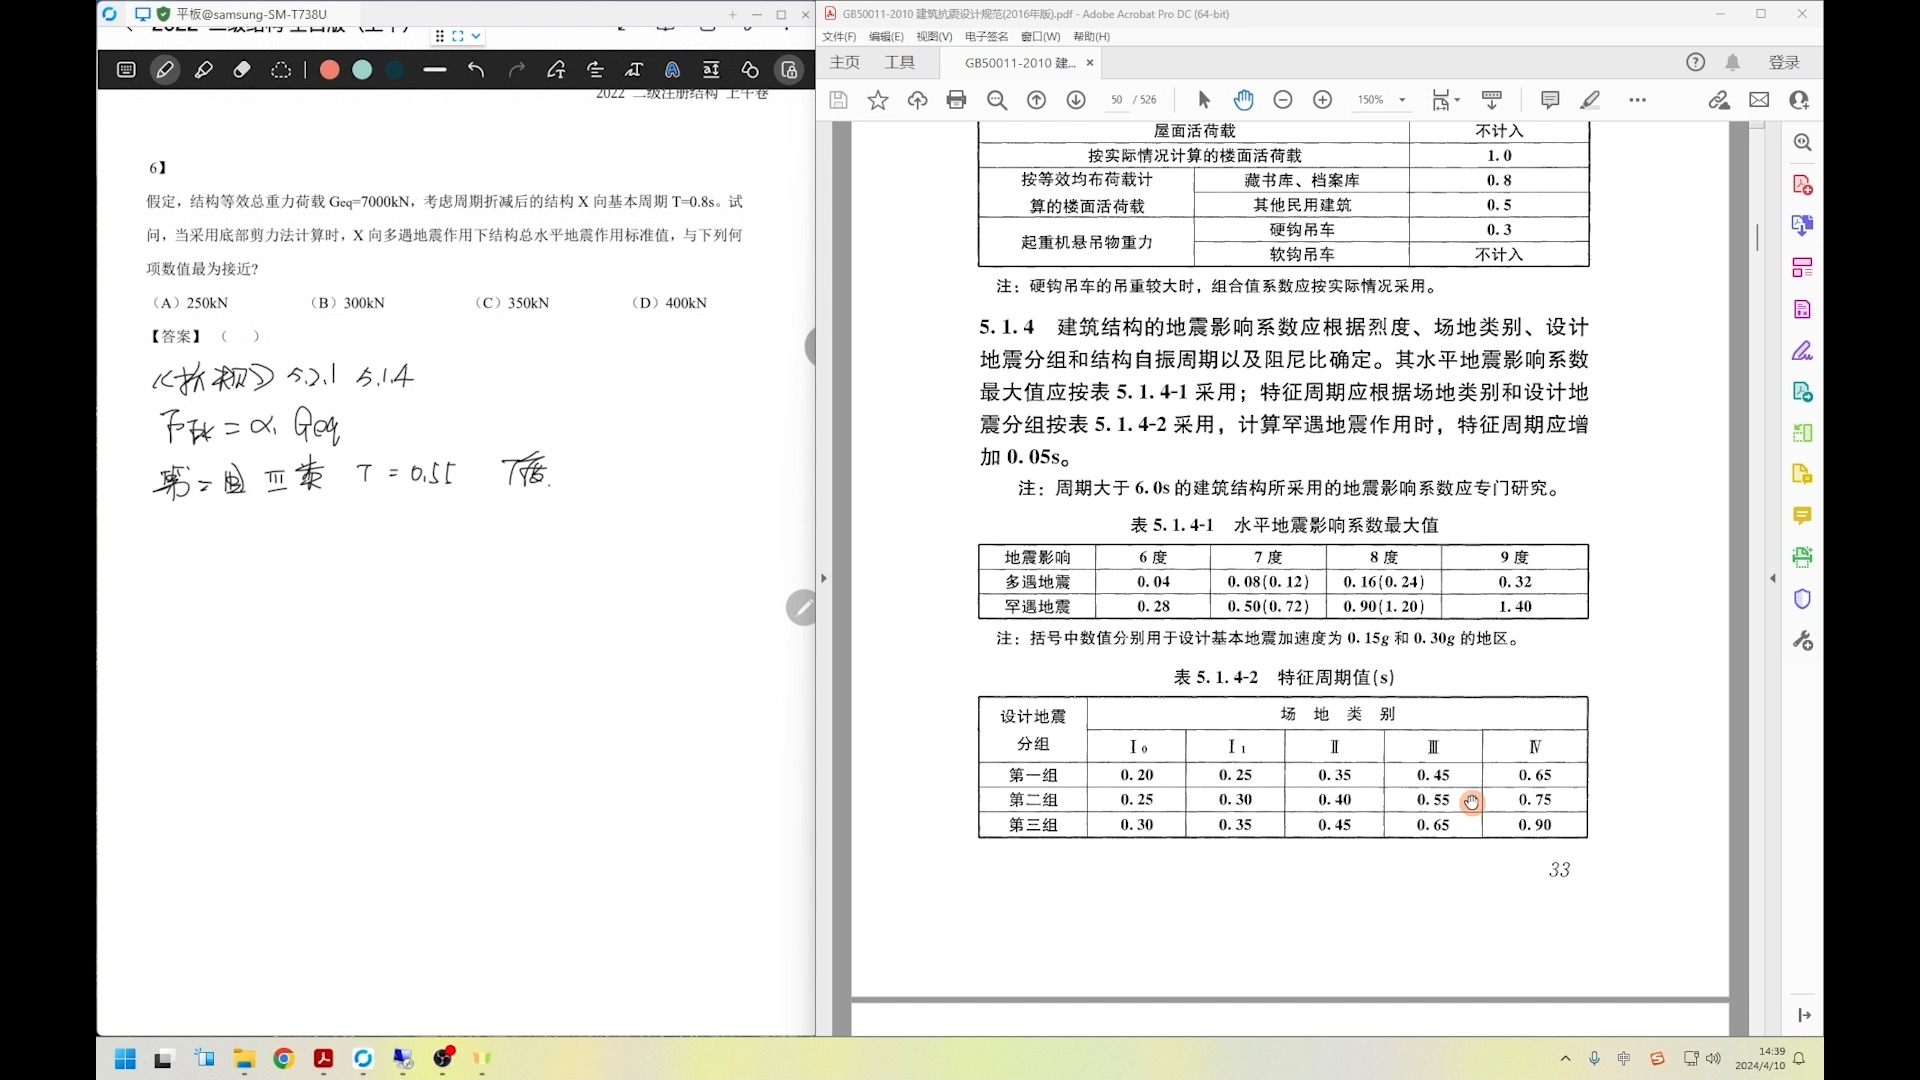Choose the dark blue pen color
Image resolution: width=1920 pixels, height=1080 pixels.
(395, 70)
